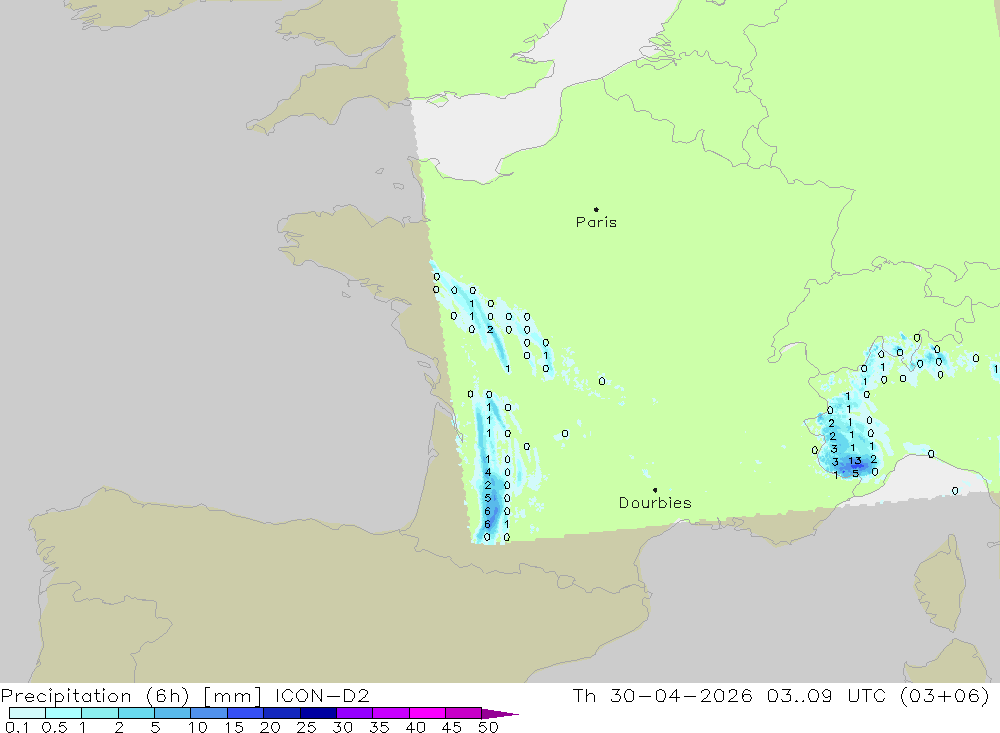
Task: Click the '(03+06)' forecast step text
Action: (x=945, y=695)
